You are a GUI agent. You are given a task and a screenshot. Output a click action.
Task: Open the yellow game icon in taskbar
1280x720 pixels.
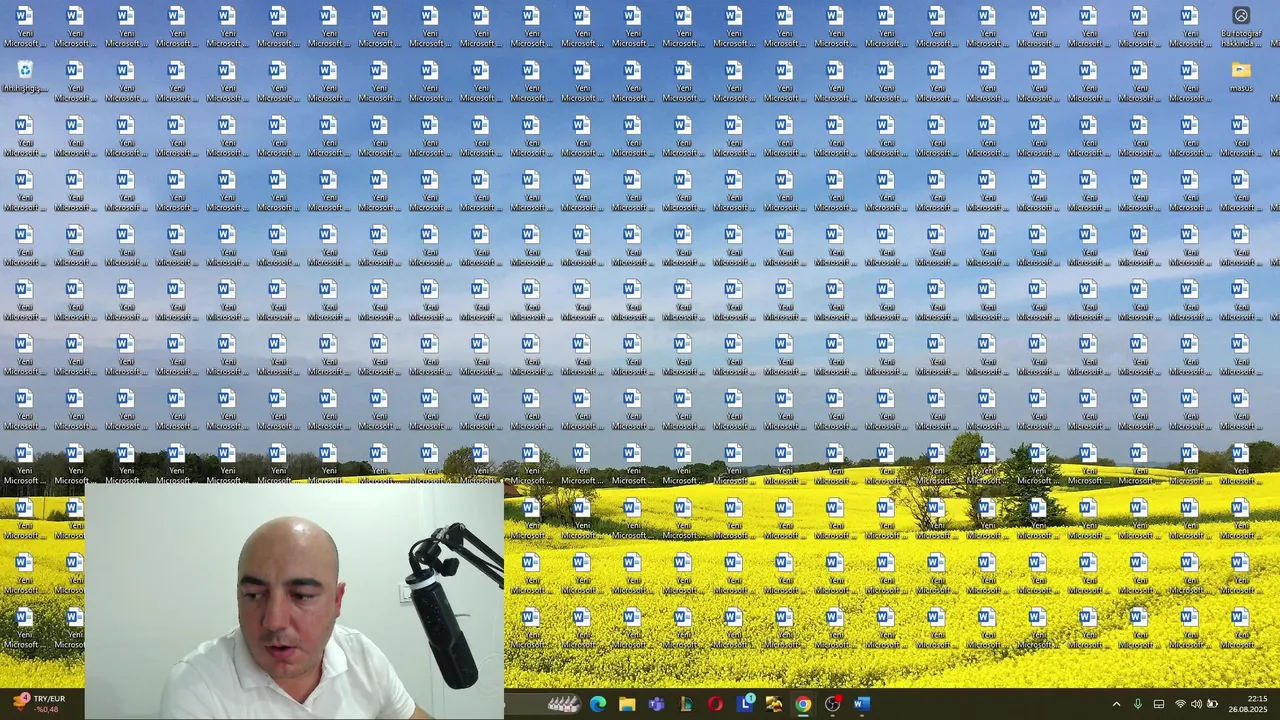774,704
